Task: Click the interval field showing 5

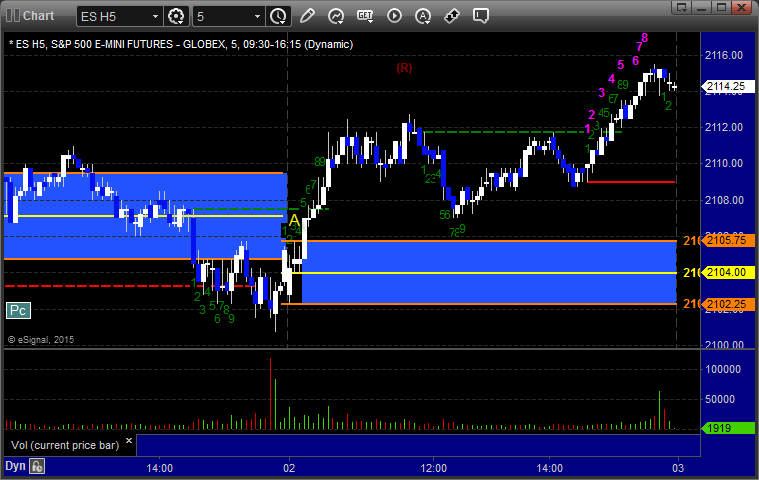Action: (223, 16)
